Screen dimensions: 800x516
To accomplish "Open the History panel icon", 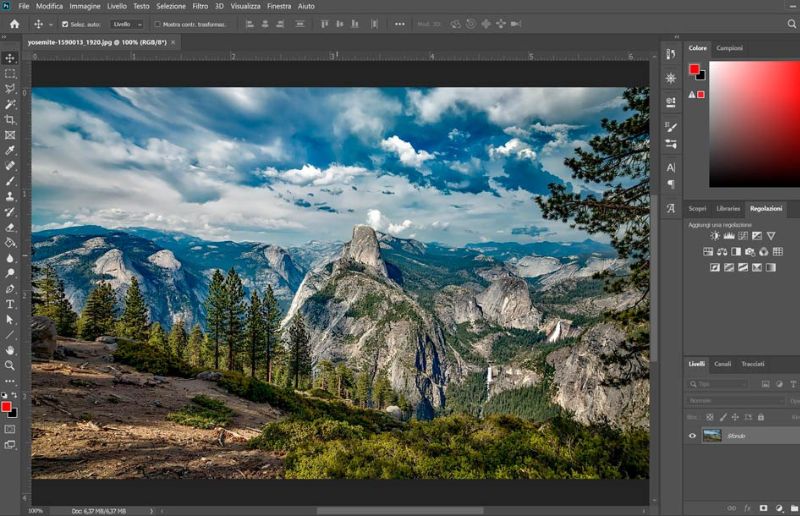I will pos(671,55).
